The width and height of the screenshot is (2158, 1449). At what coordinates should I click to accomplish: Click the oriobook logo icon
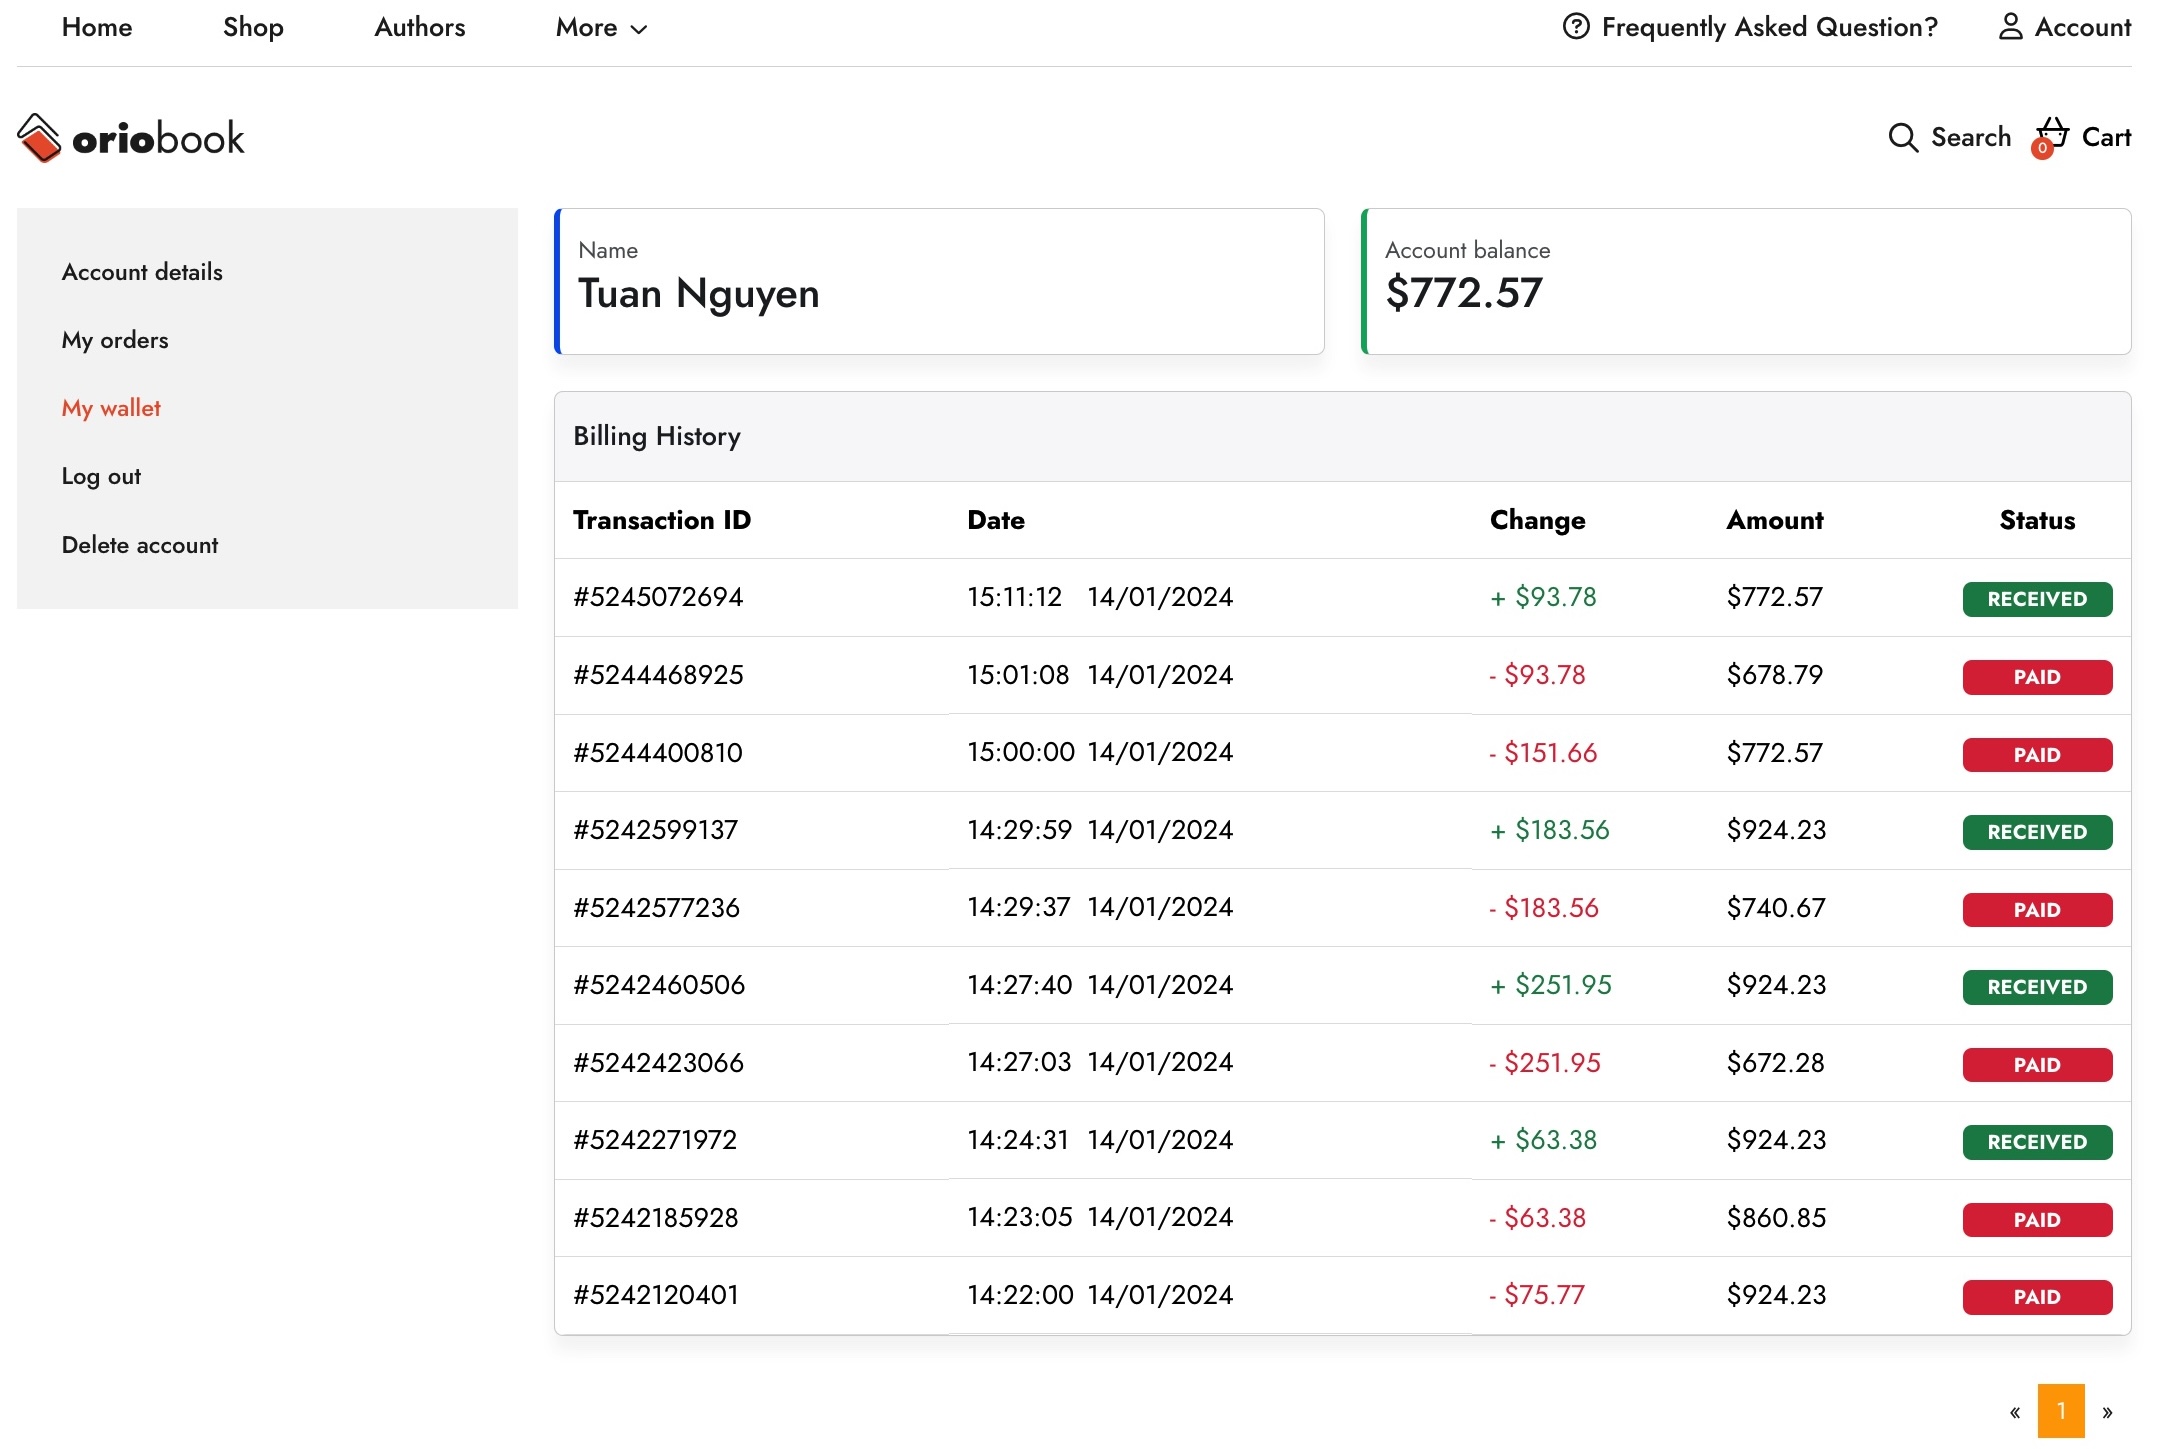click(x=40, y=138)
